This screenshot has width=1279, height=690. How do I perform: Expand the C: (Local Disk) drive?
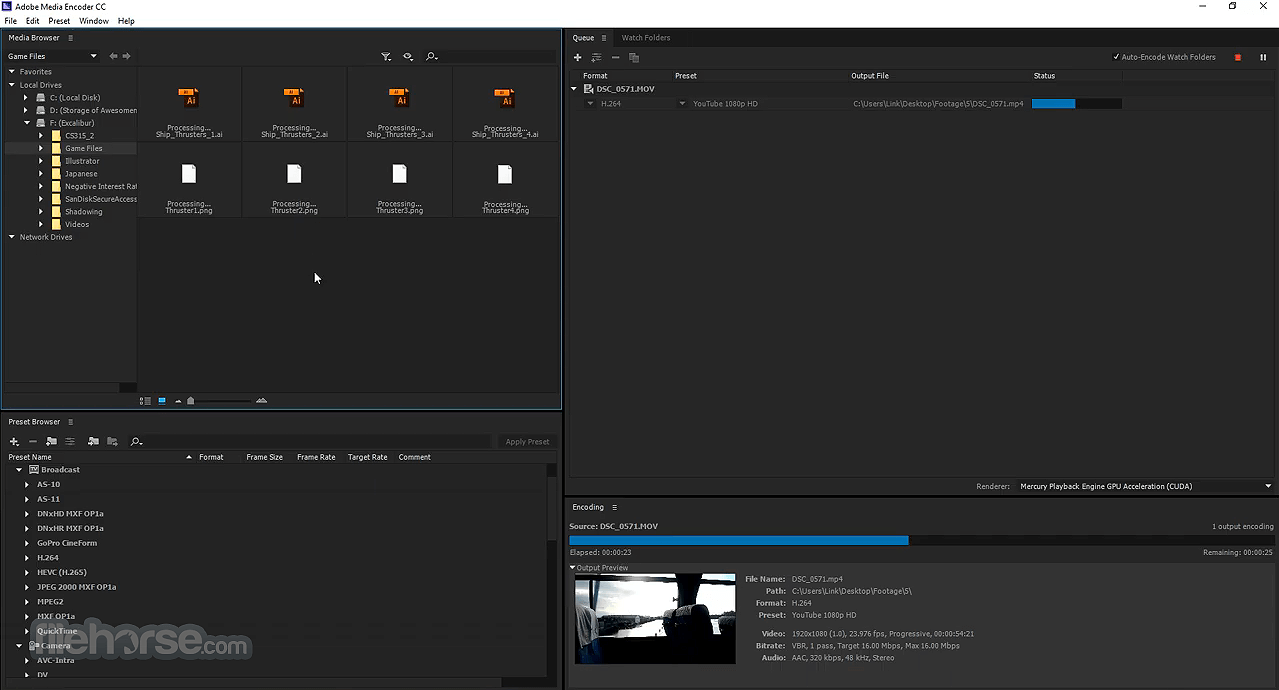tap(27, 98)
